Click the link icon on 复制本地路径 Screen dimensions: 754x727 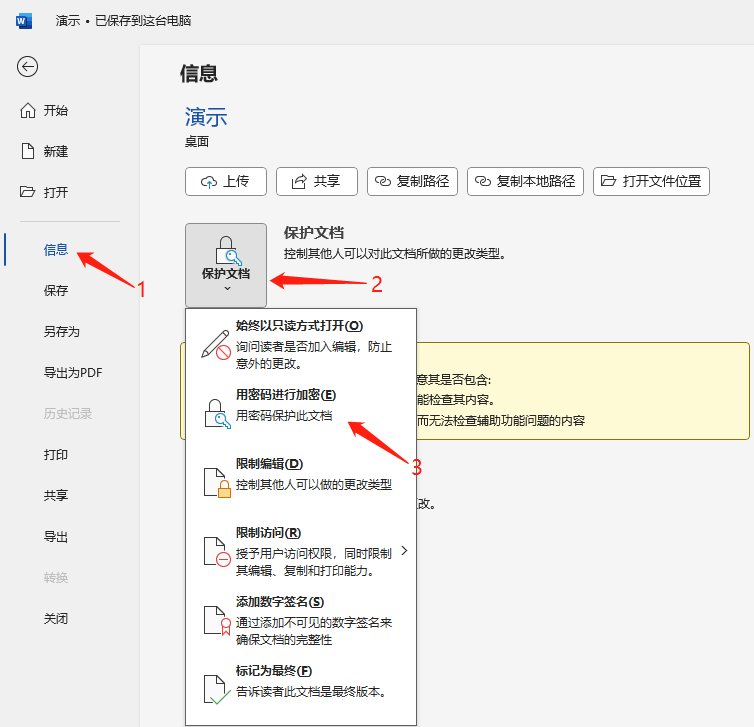(483, 181)
